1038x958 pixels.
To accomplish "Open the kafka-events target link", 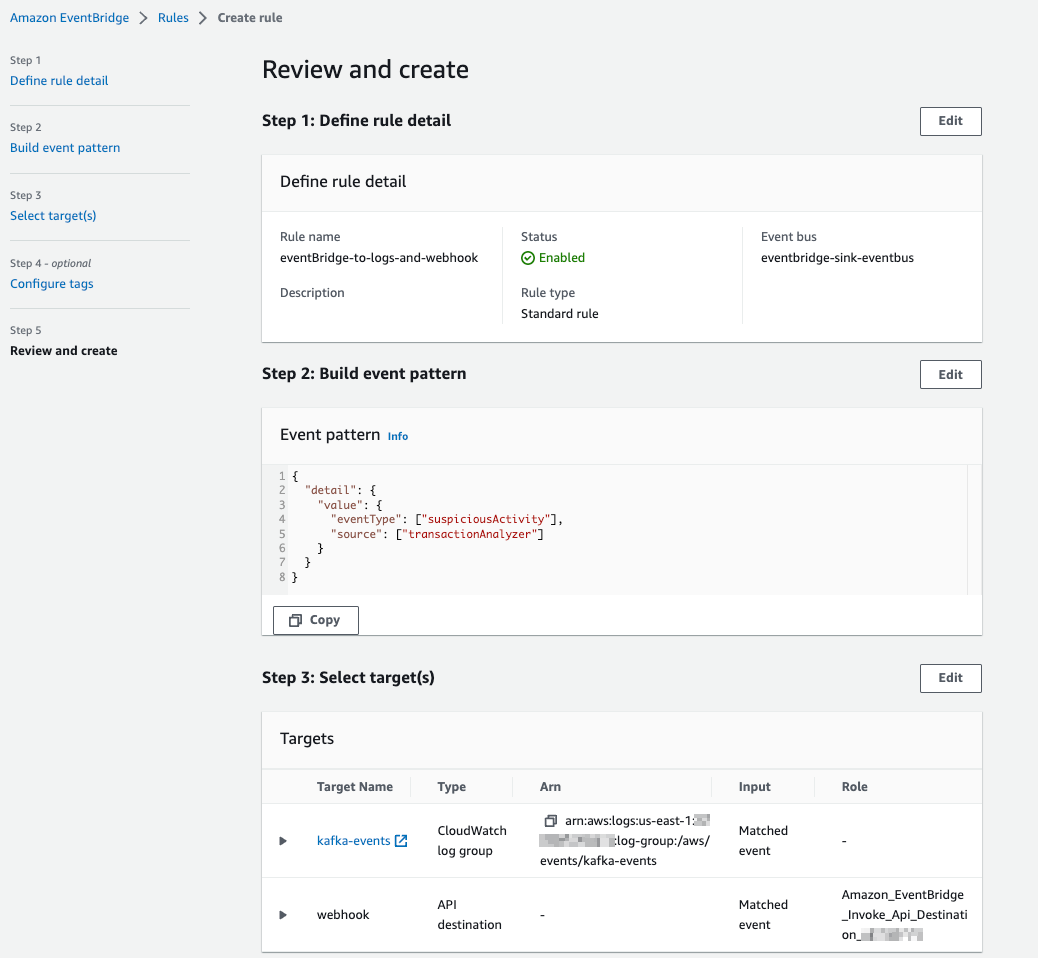I will [353, 841].
